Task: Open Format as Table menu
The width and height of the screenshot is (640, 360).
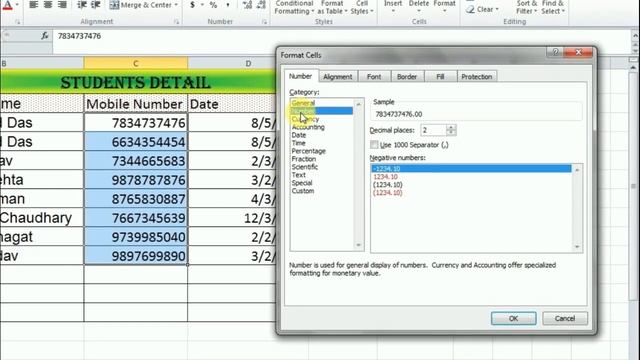Action: (x=332, y=7)
